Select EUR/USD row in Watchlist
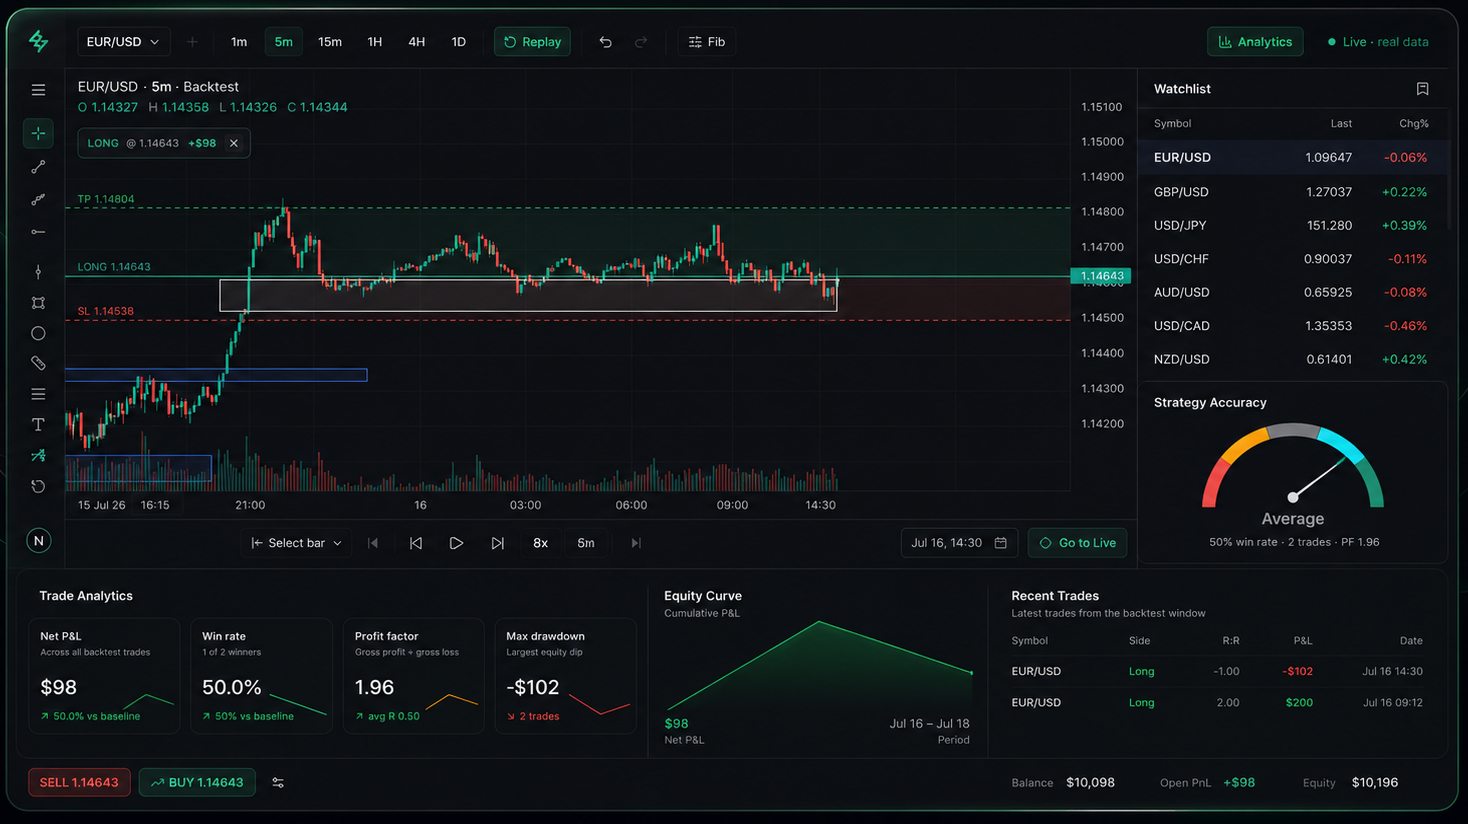Viewport: 1468px width, 824px height. click(x=1292, y=157)
